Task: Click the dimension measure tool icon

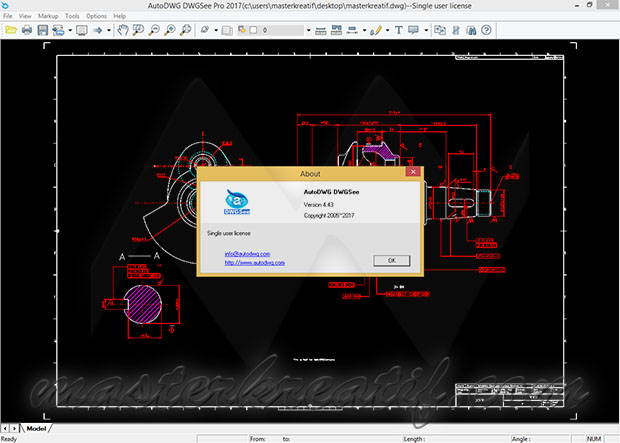Action: click(352, 30)
